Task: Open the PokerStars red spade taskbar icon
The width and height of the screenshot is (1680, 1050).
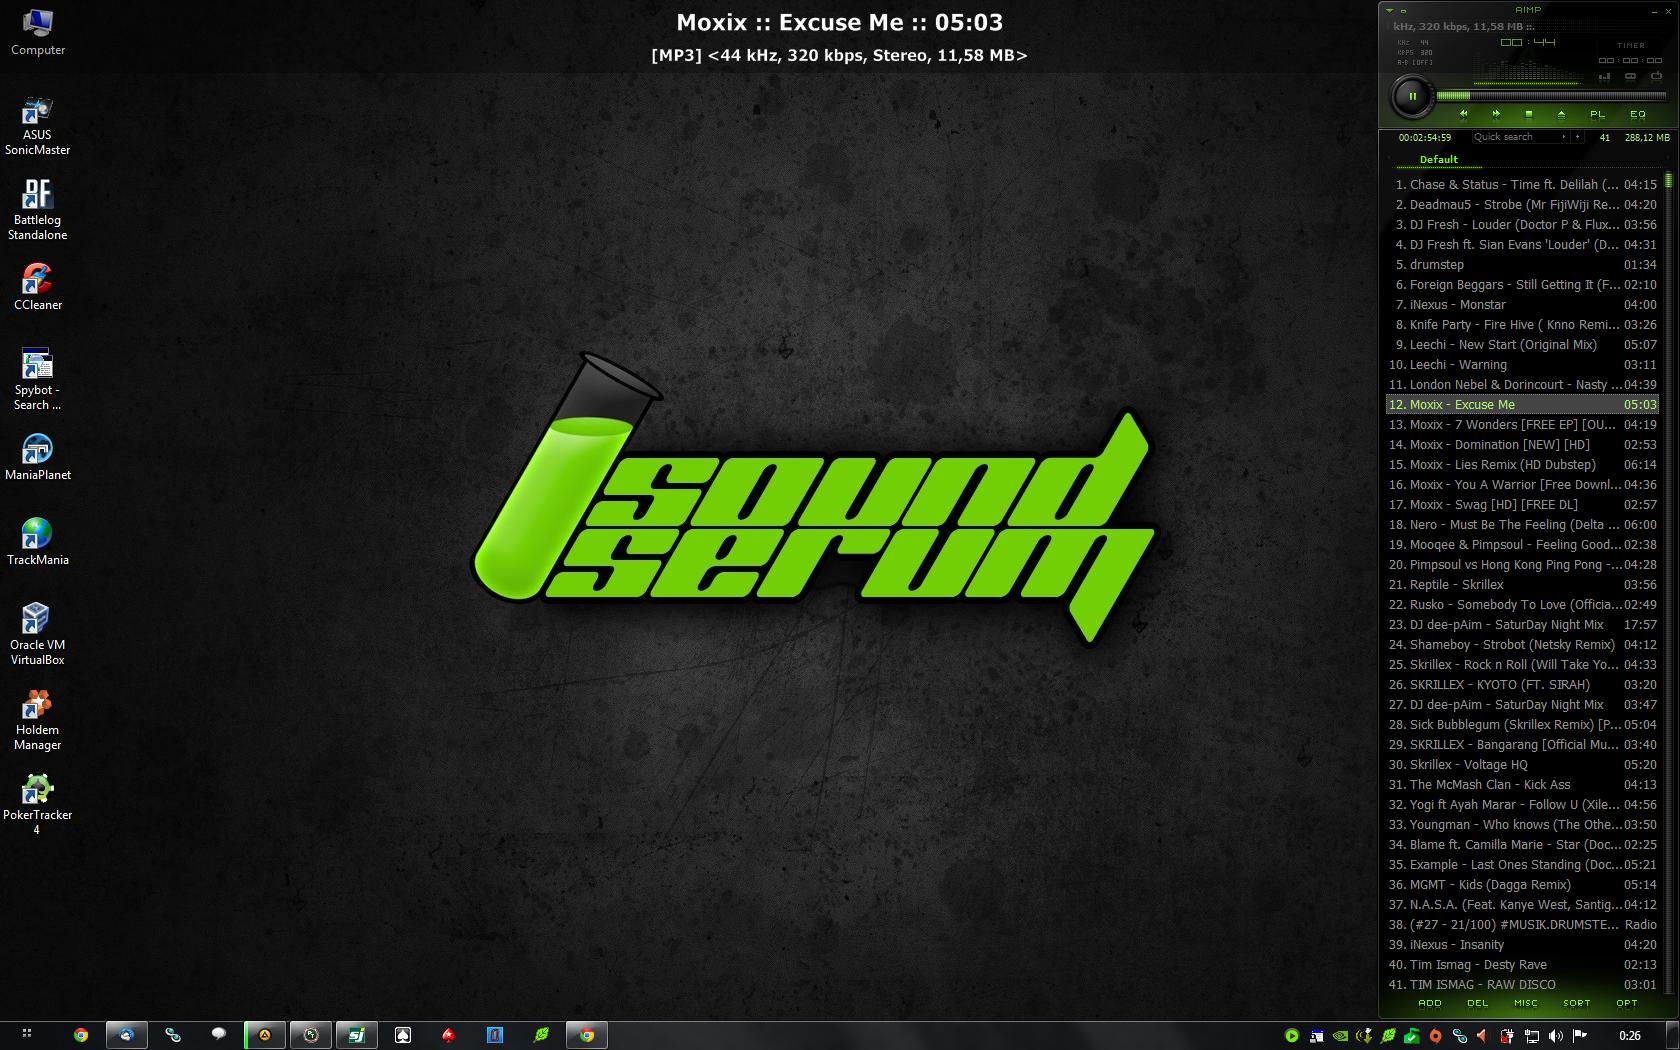Action: pos(448,1035)
